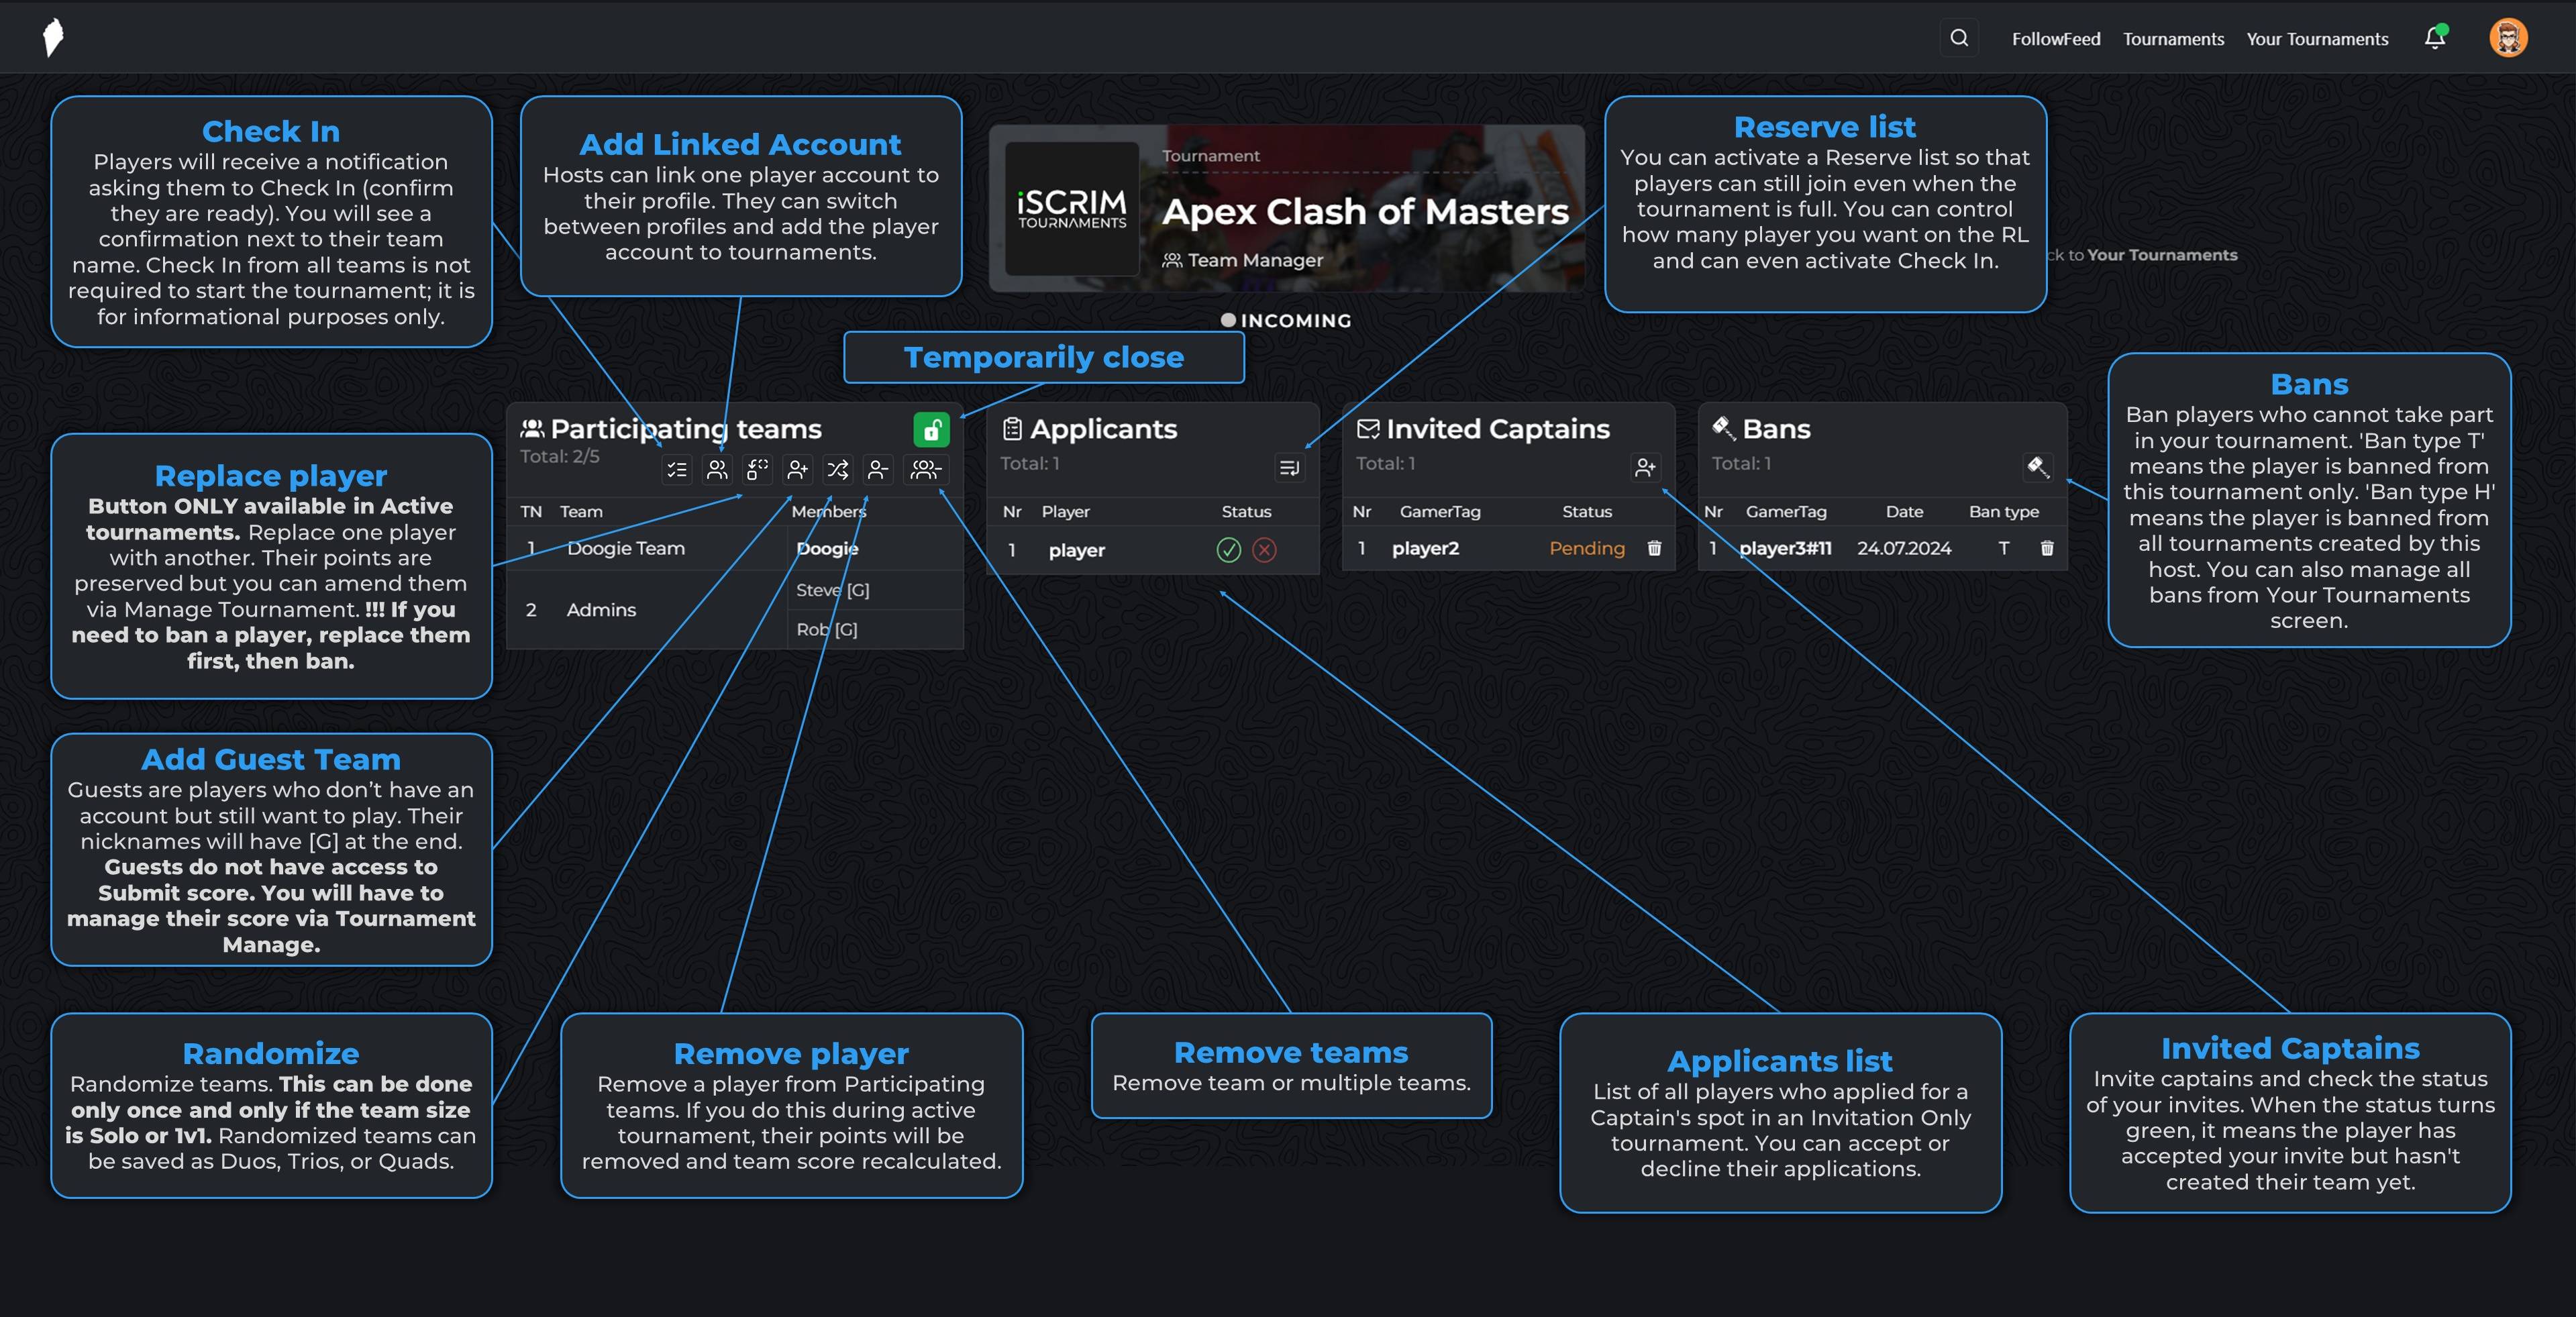Open FollowFeed in top navigation
This screenshot has width=2576, height=1317.
click(2055, 39)
